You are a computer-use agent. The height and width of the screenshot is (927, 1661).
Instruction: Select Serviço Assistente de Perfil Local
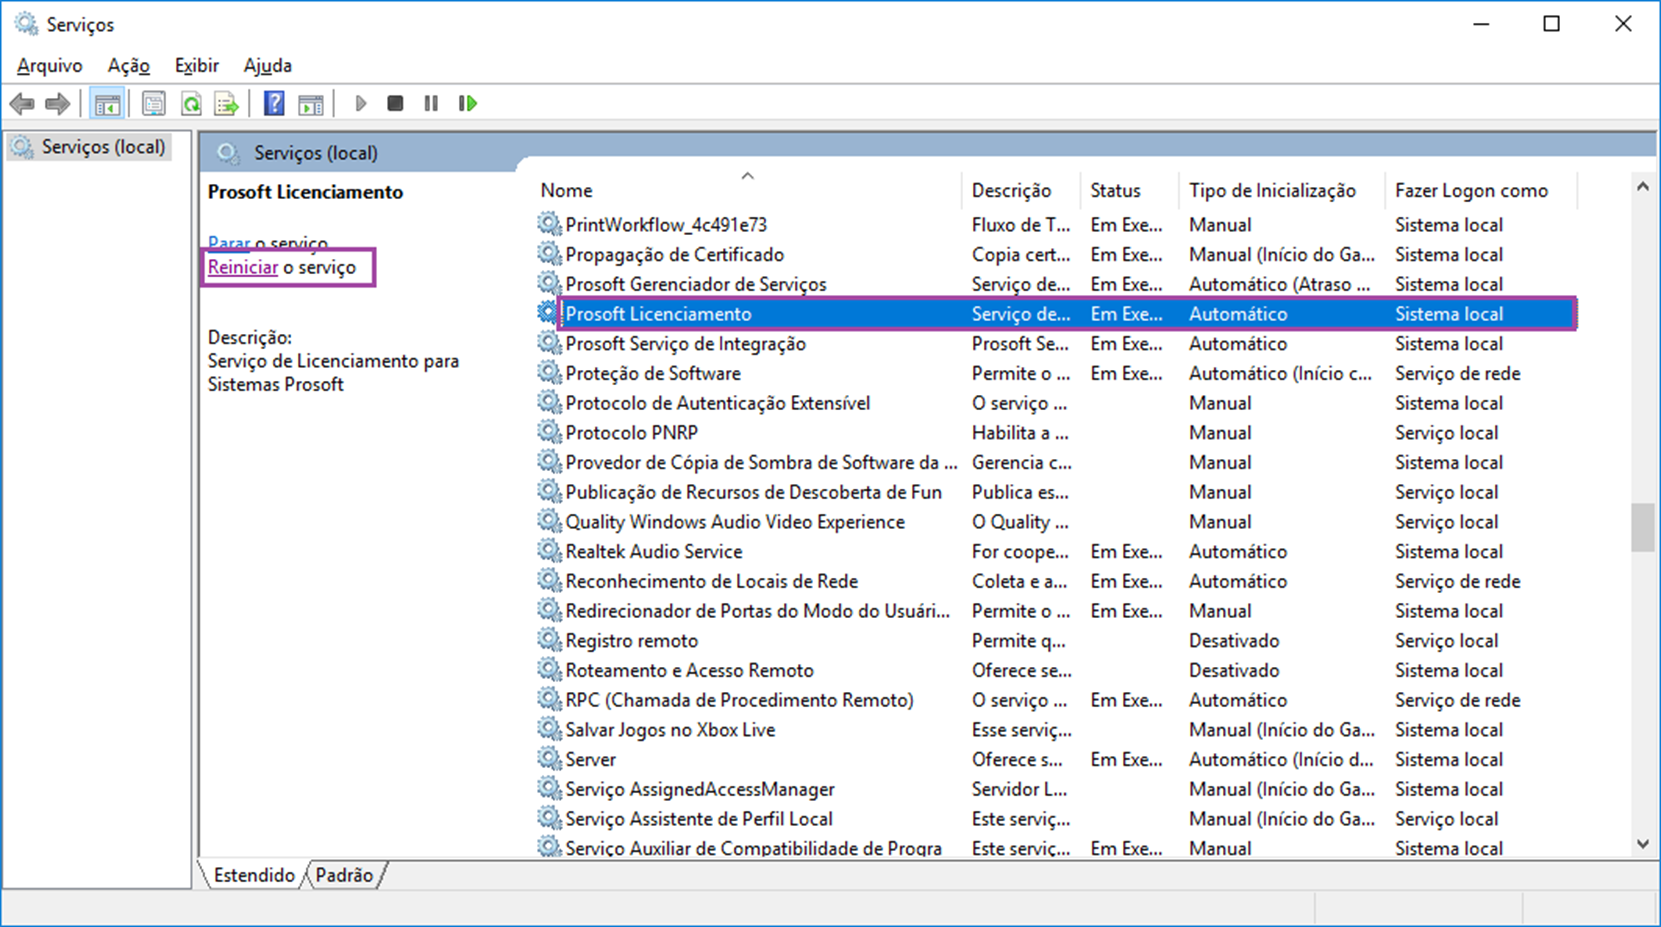[1056, 819]
